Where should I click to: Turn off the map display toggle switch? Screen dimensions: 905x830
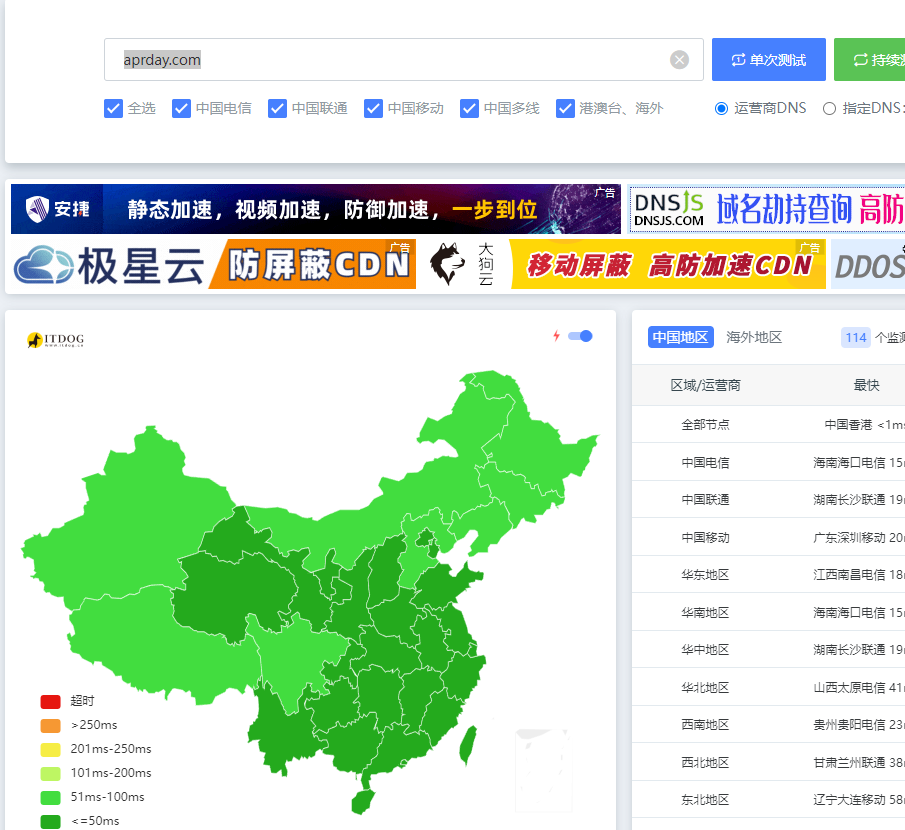click(x=578, y=337)
